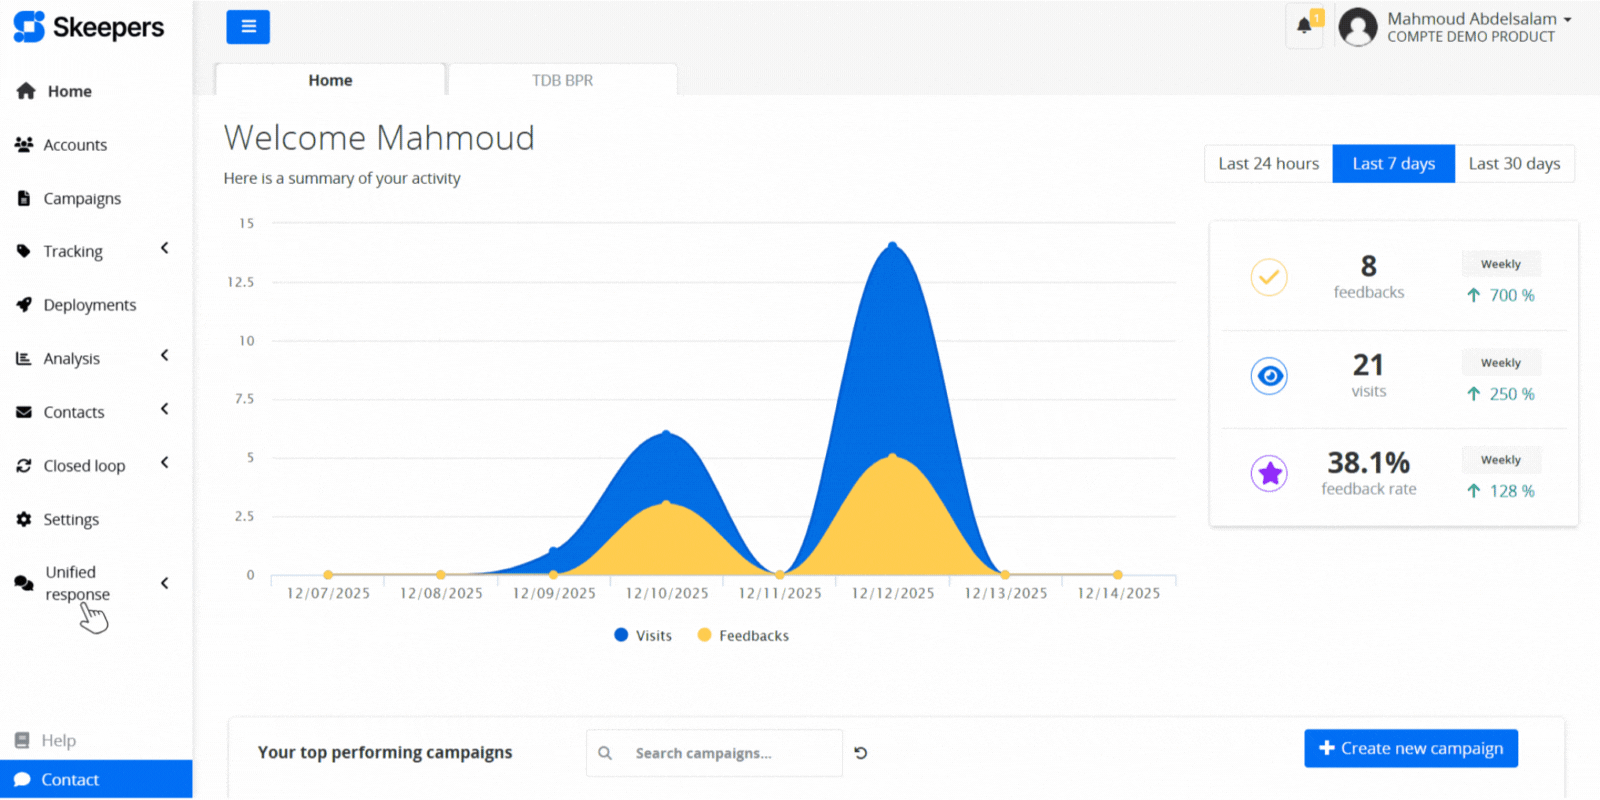Viewport: 1600px width, 800px height.
Task: Click the Home house icon in sidebar
Action: tap(26, 91)
